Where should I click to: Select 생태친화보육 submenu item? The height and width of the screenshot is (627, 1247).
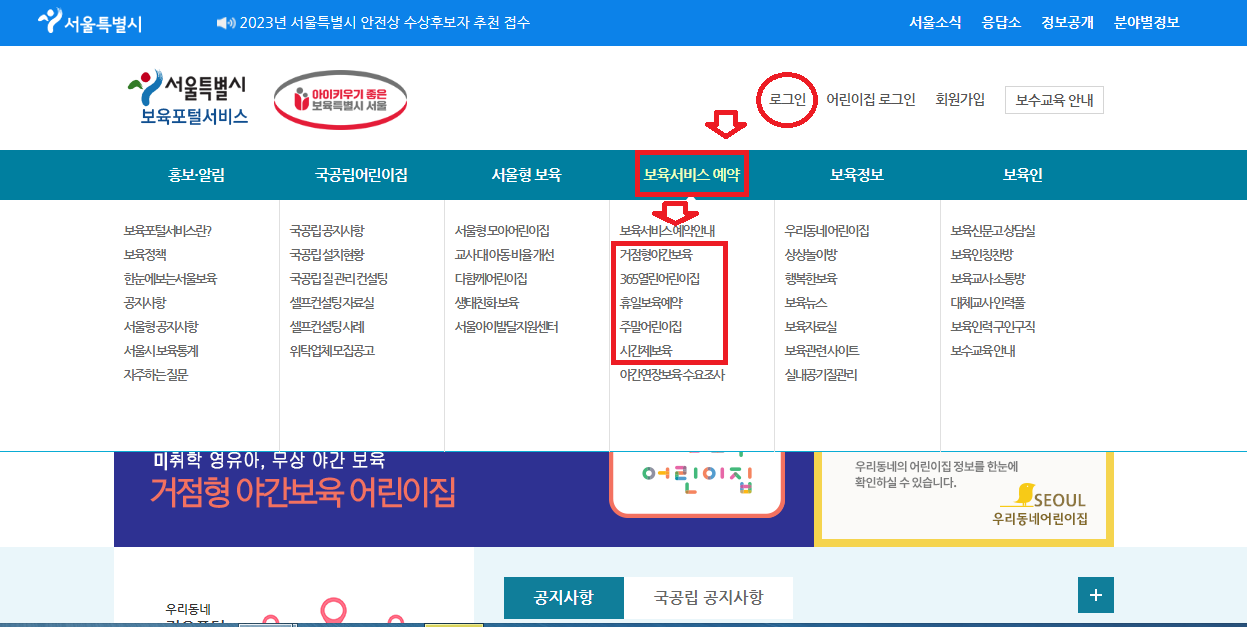pyautogui.click(x=487, y=303)
